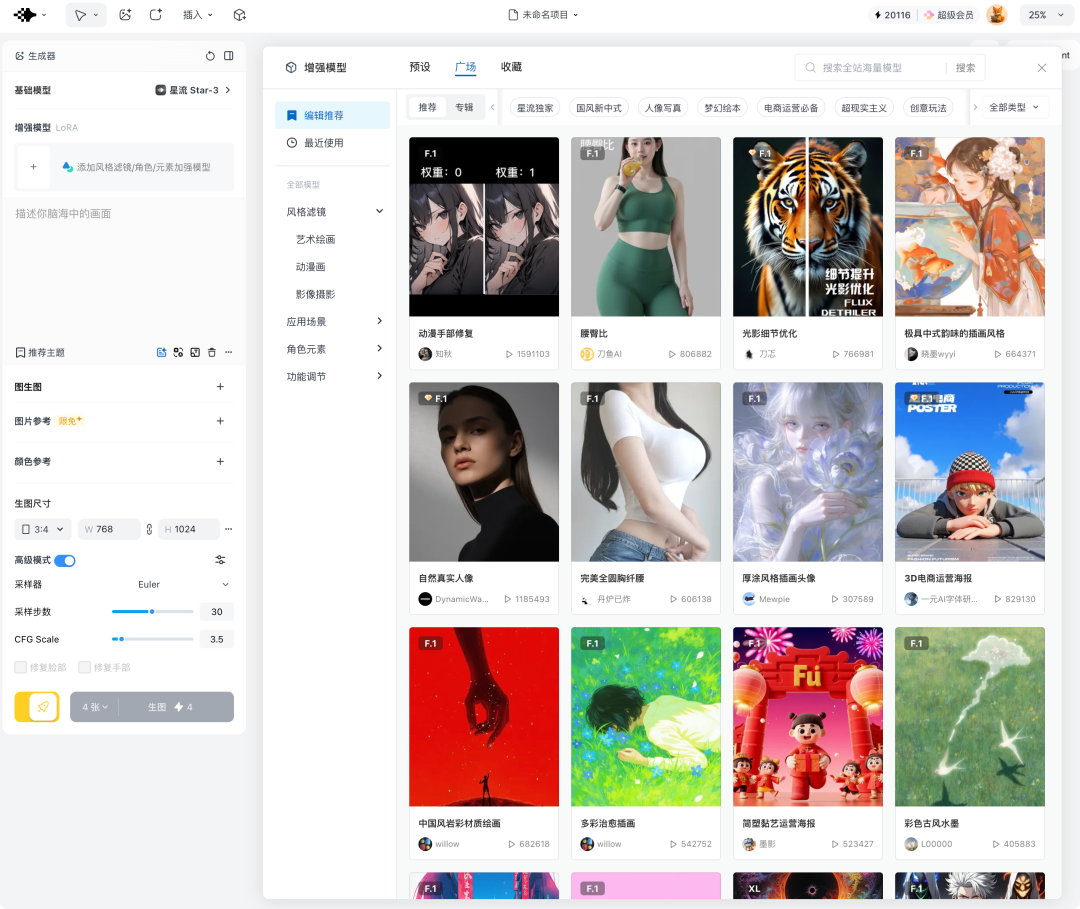Switch to the 预设 tab
The image size is (1080, 909).
click(419, 67)
